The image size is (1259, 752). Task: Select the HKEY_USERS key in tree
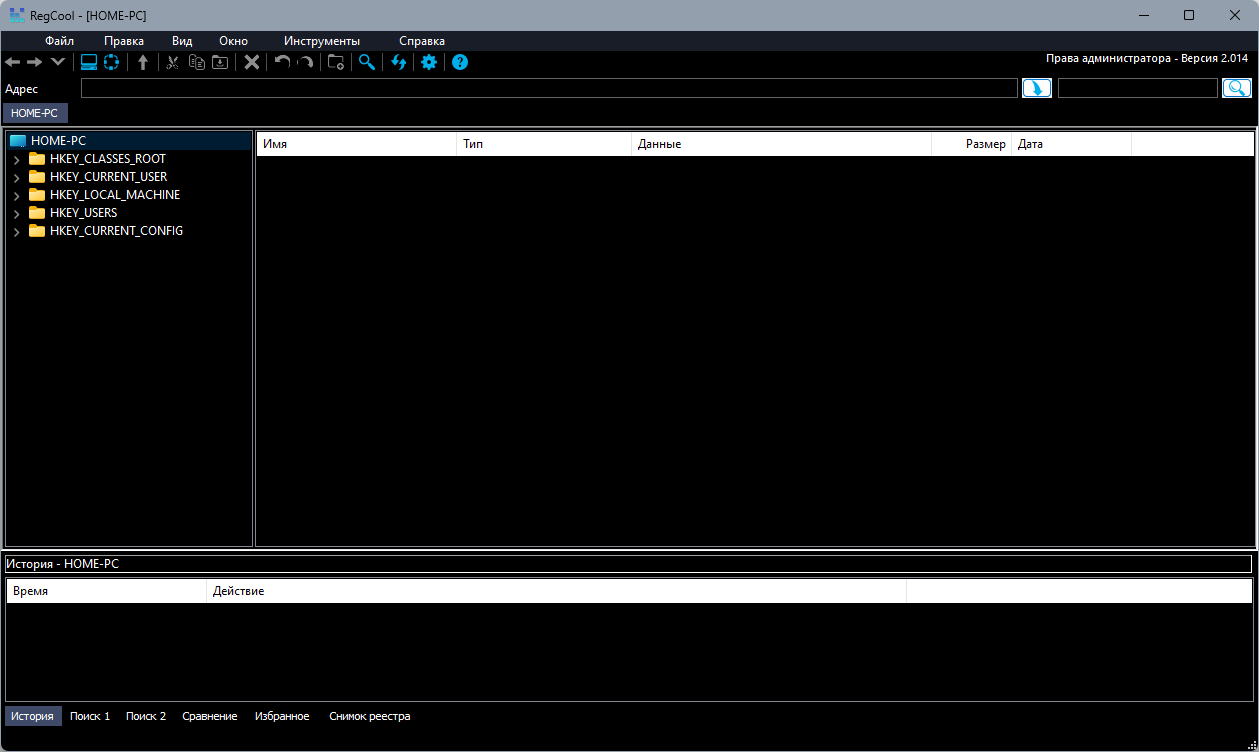tap(83, 213)
